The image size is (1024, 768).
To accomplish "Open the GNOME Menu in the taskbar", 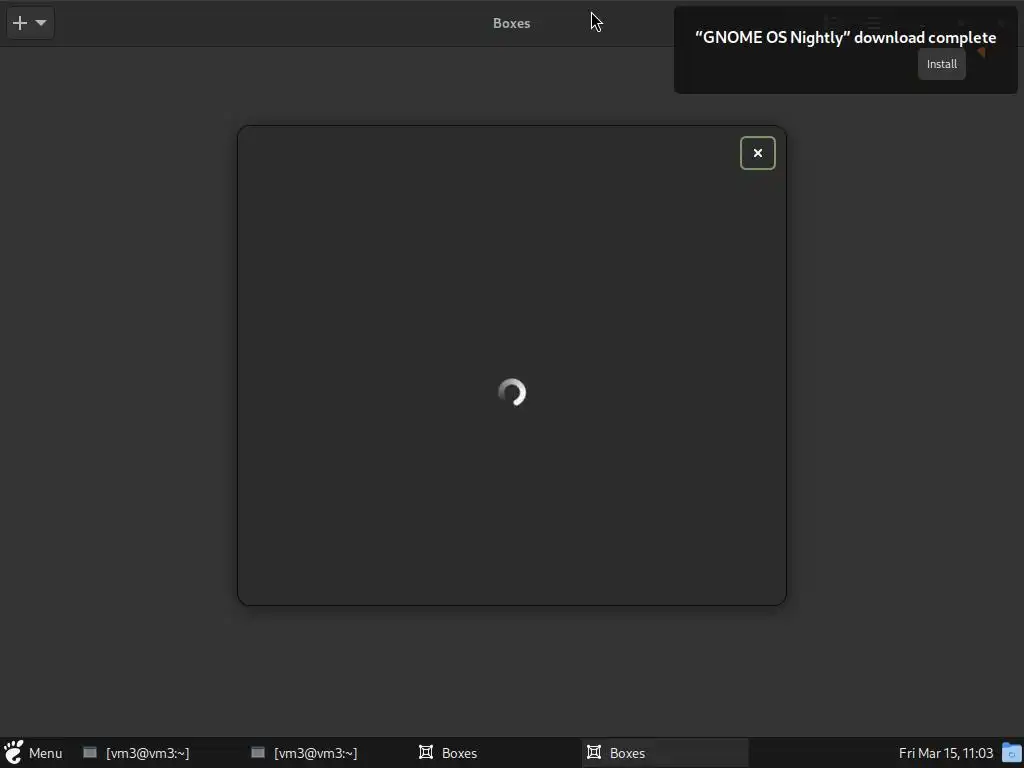I will tap(33, 753).
